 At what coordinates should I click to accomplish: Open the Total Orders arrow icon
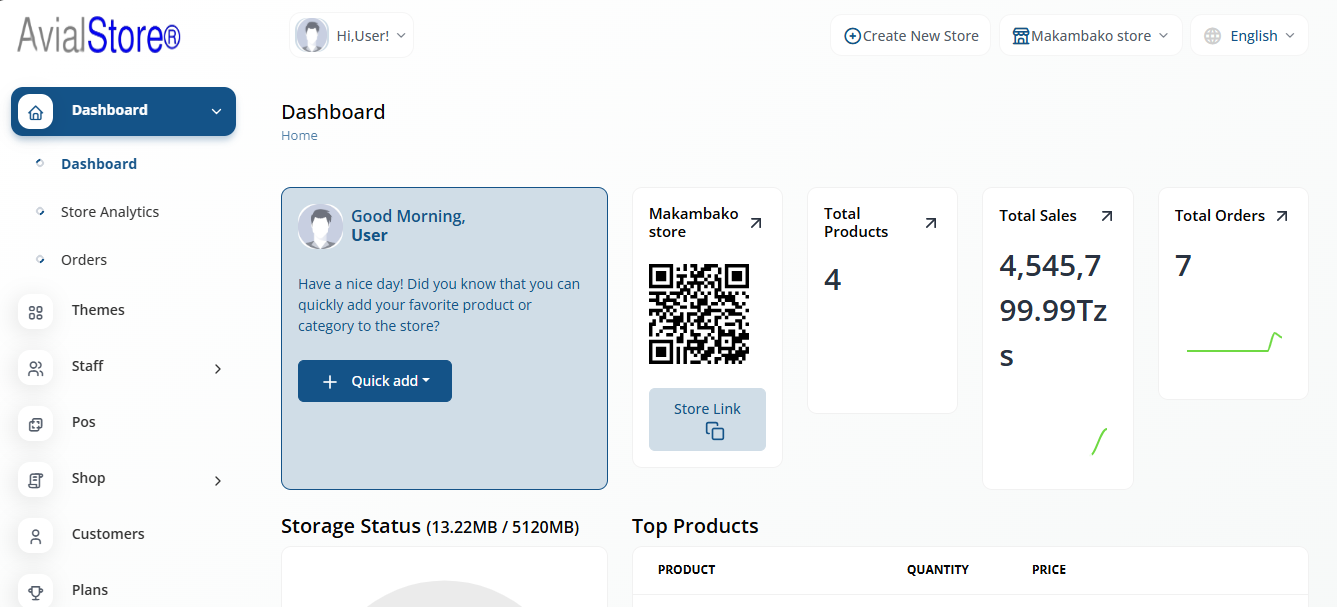[x=1282, y=216]
